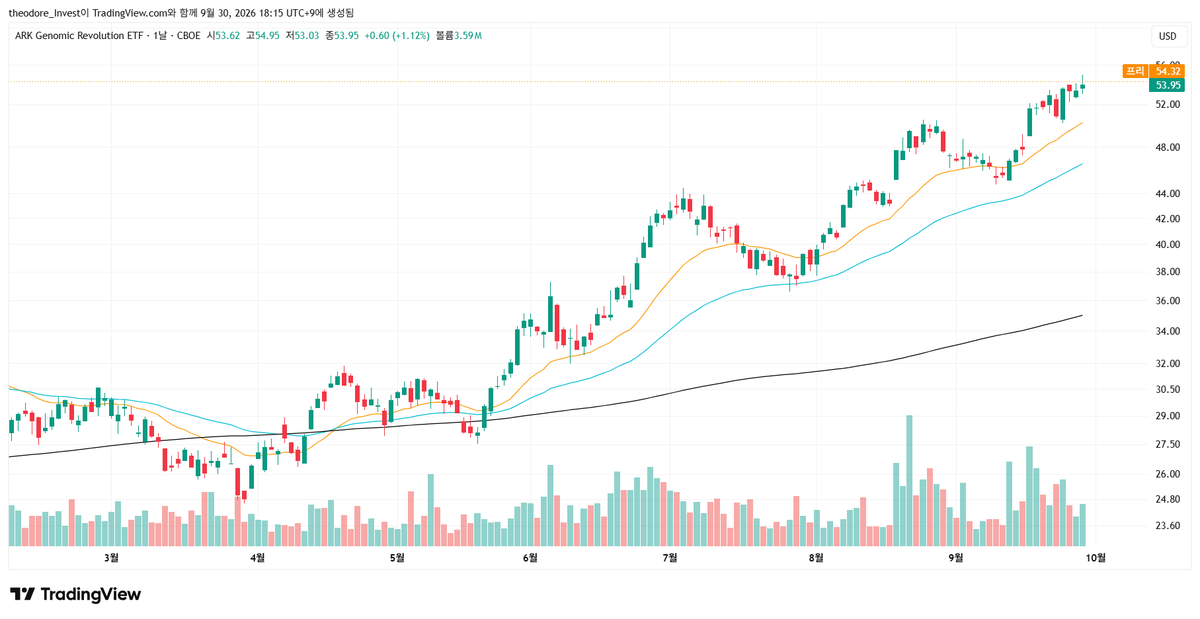Viewport: 1200px width, 619px height.
Task: Click the 34.00 price axis label
Action: (1167, 332)
